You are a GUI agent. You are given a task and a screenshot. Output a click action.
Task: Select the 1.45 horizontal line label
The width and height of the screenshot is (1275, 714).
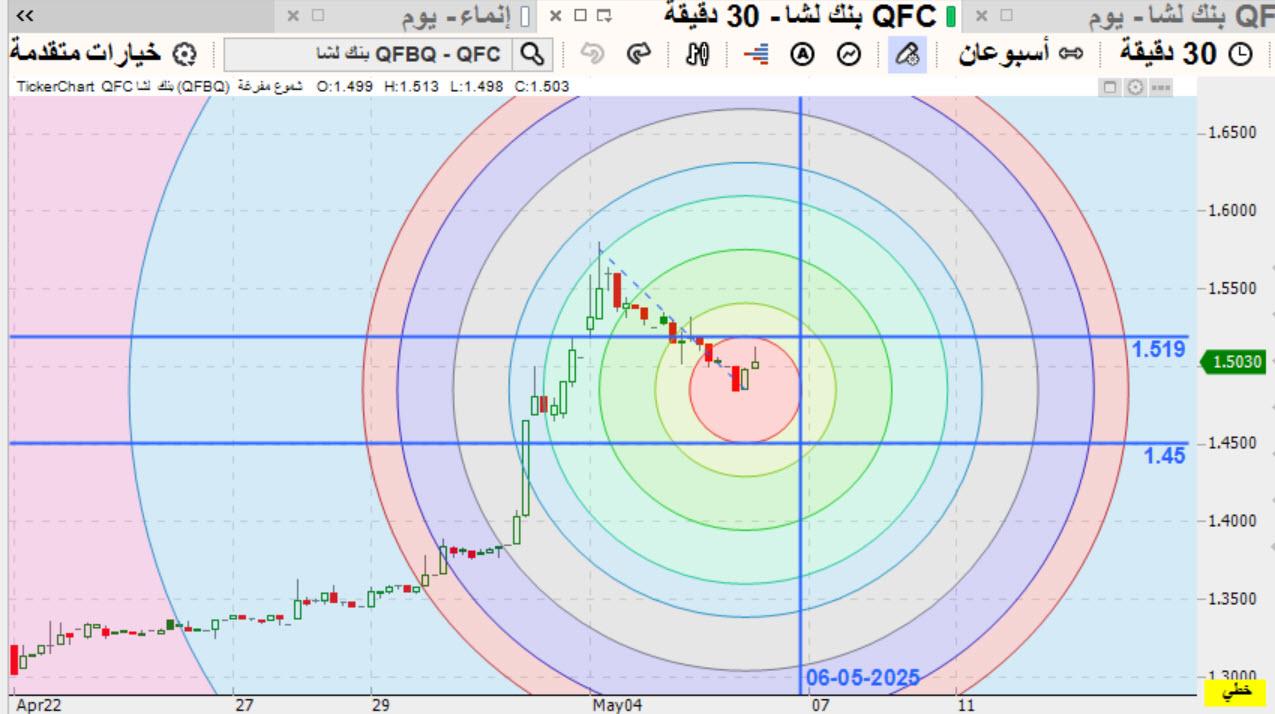1165,456
